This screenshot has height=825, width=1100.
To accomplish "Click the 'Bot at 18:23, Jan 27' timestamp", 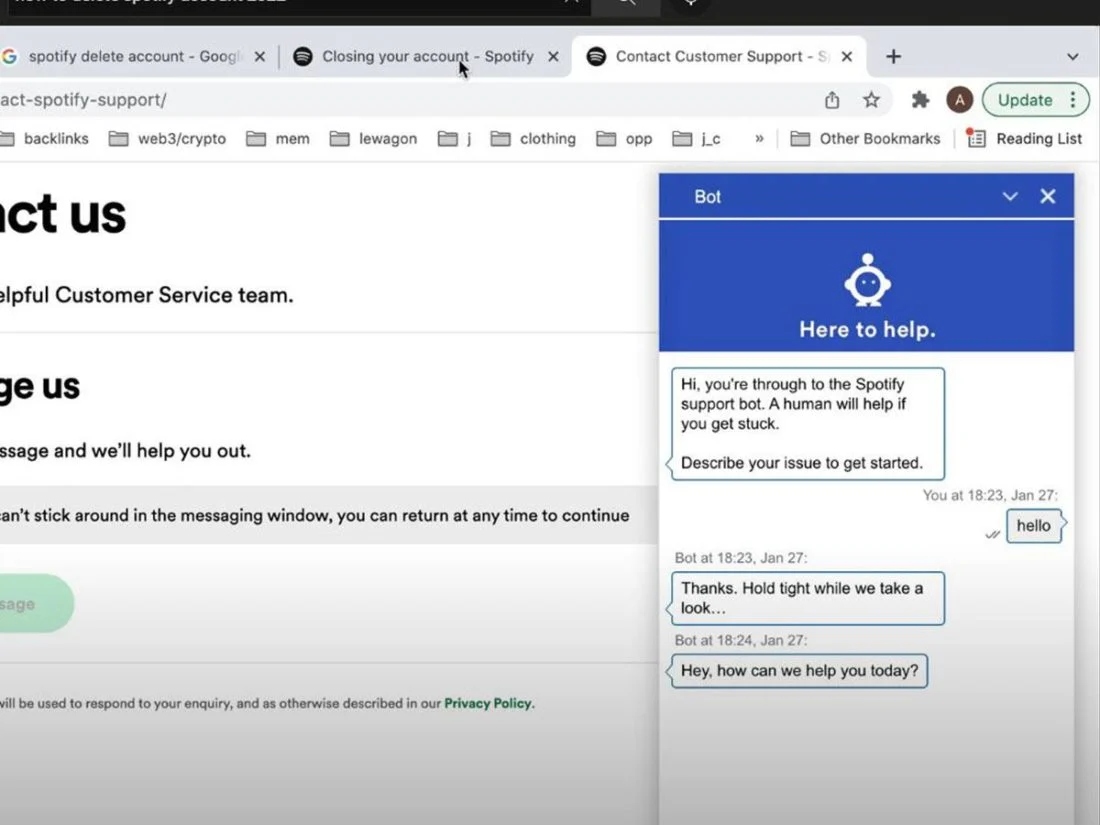I will (x=741, y=558).
